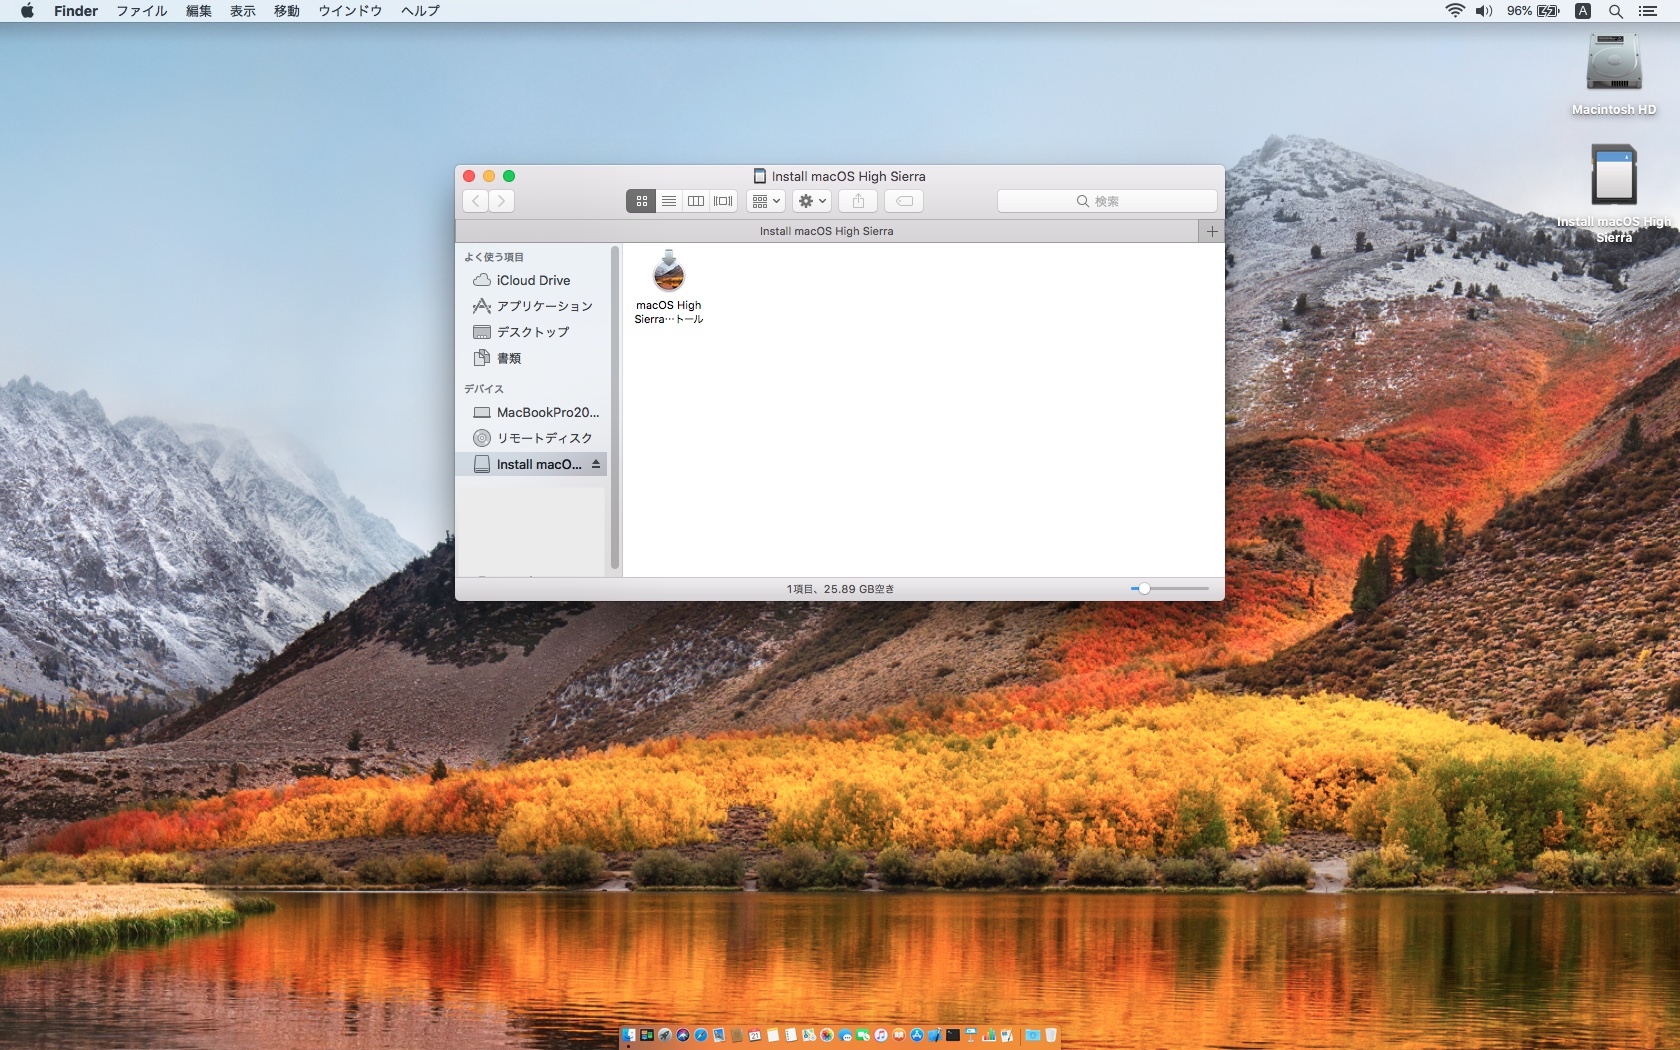Open FaceTime from the Dock
Image resolution: width=1680 pixels, height=1050 pixels.
(863, 1035)
